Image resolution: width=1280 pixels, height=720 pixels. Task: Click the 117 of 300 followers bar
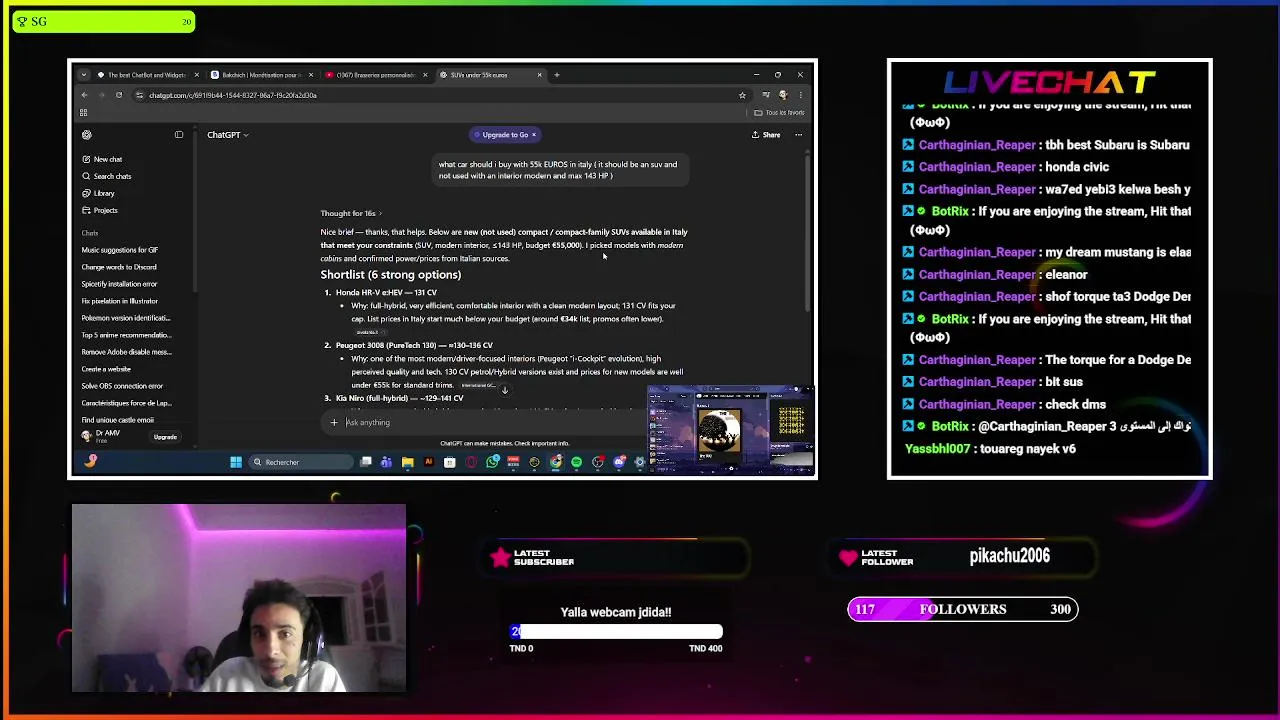(x=963, y=609)
